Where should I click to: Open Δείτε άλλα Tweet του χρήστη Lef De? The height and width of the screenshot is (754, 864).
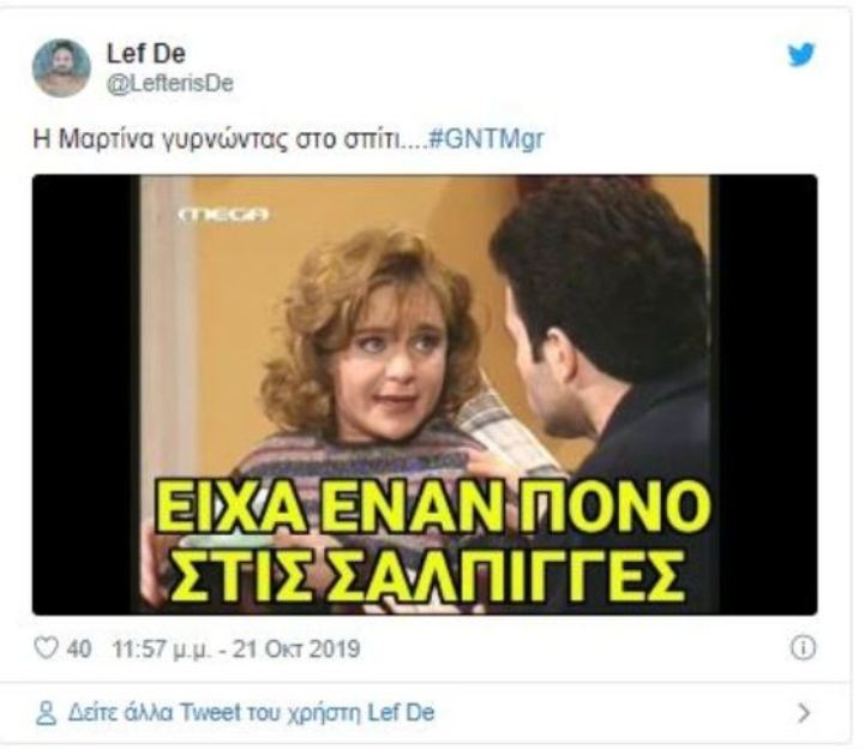(x=251, y=713)
